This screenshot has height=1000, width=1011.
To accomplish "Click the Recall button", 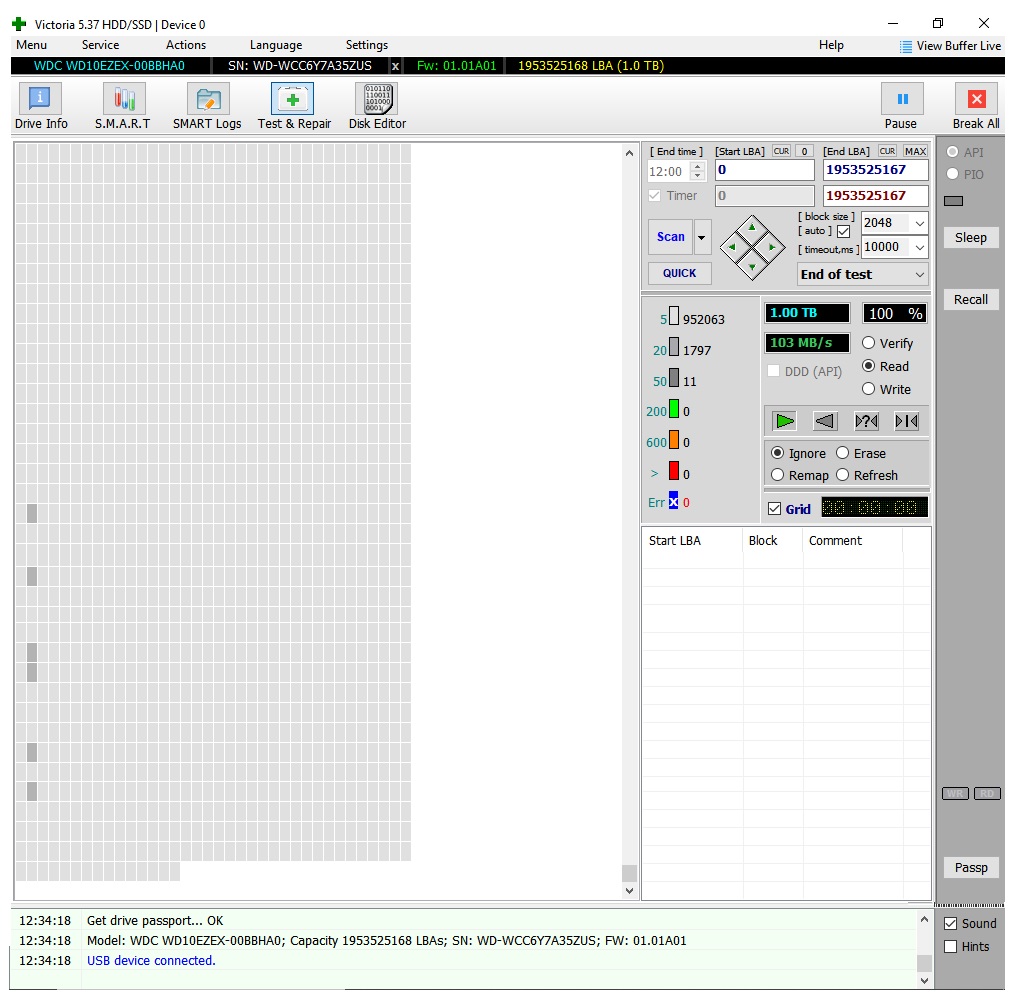I will (970, 300).
